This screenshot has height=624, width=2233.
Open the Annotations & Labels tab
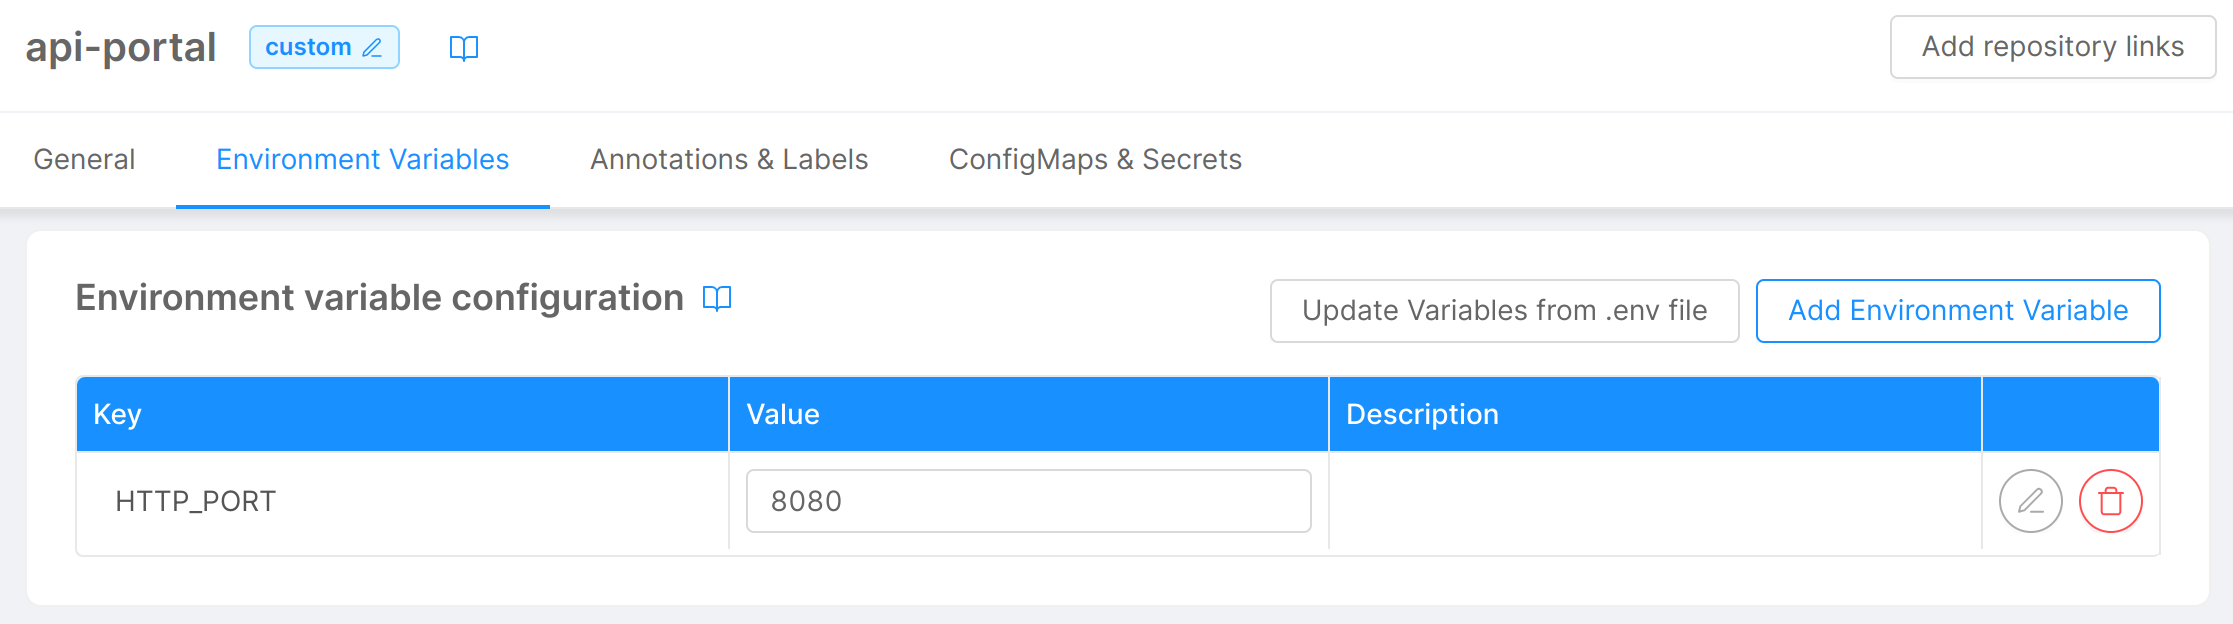729,159
